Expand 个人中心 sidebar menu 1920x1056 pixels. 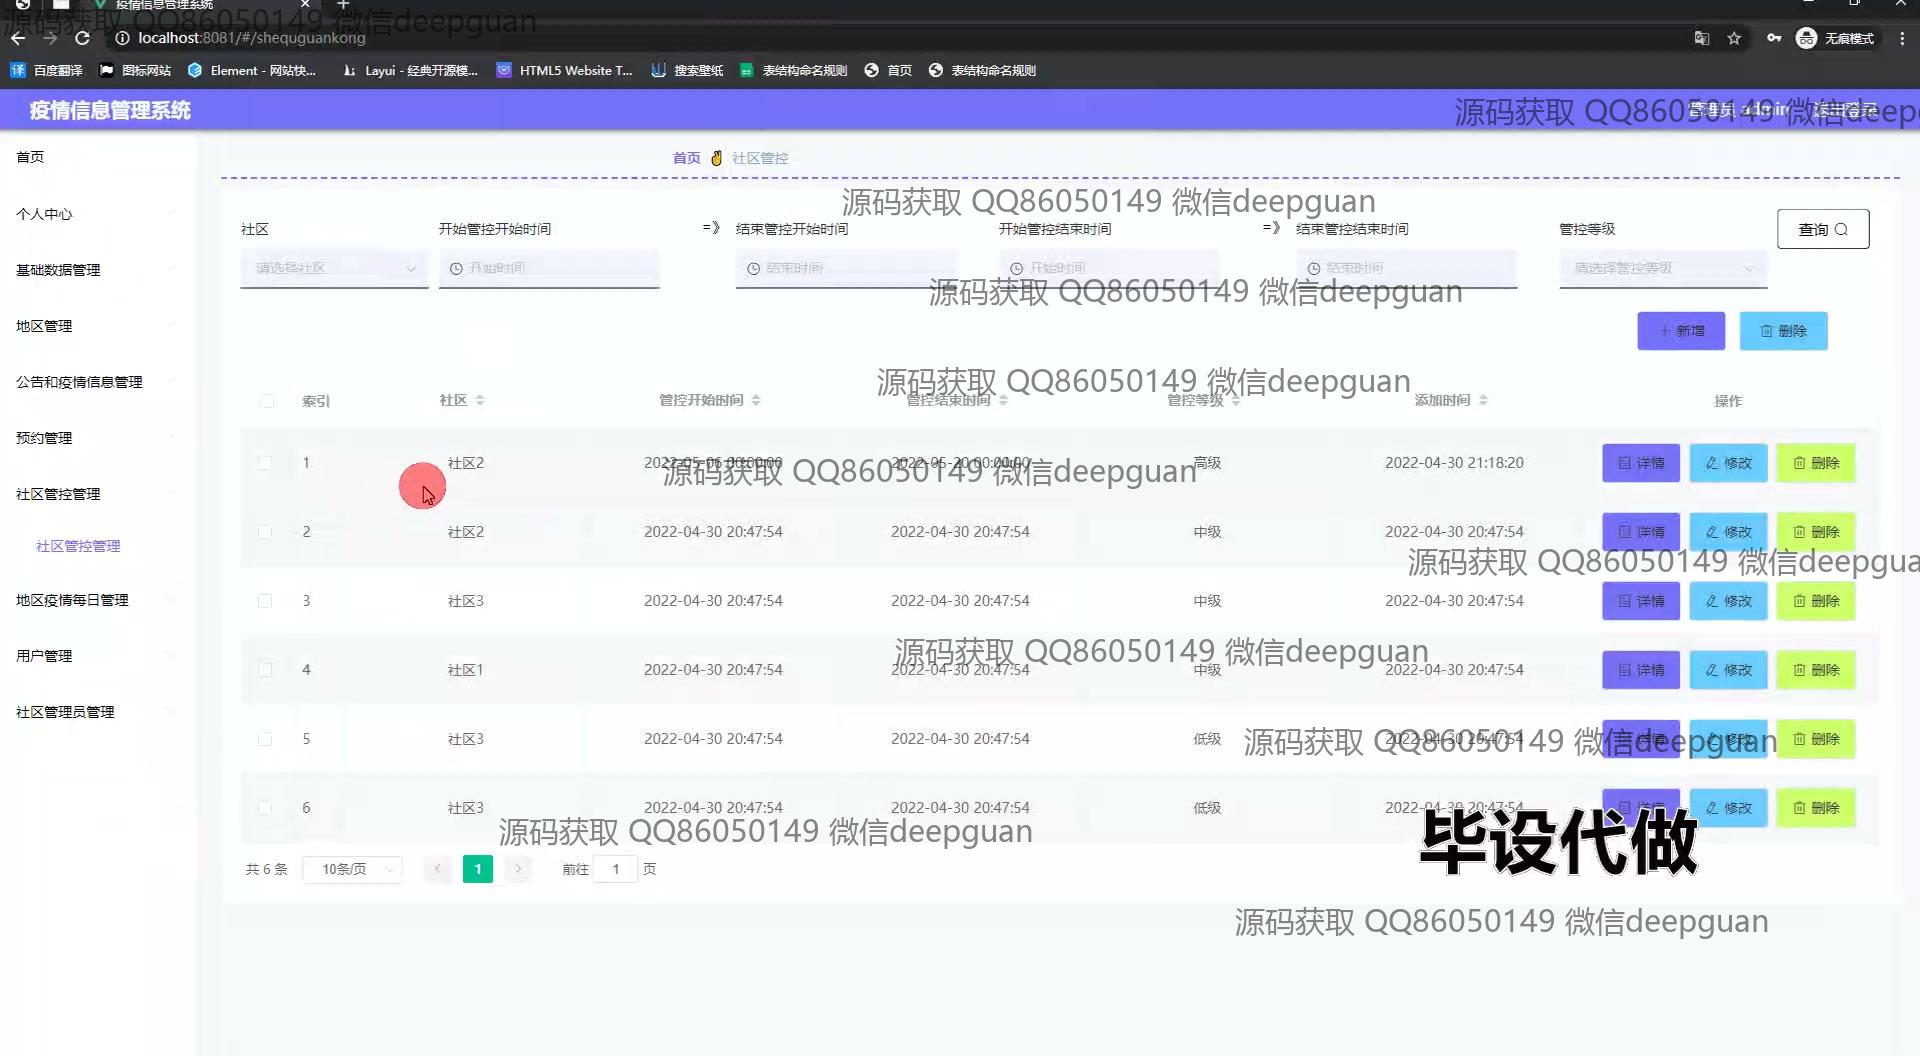point(96,214)
